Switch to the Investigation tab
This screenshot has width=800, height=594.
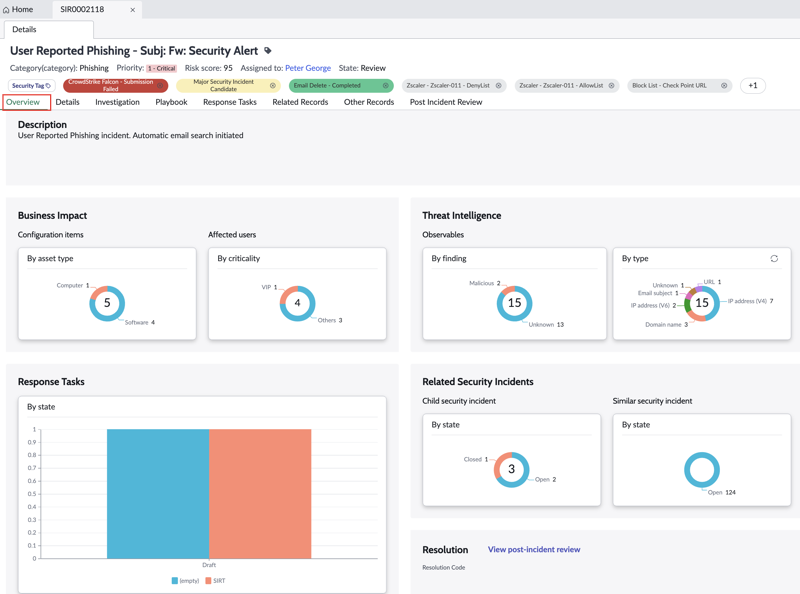(x=117, y=102)
